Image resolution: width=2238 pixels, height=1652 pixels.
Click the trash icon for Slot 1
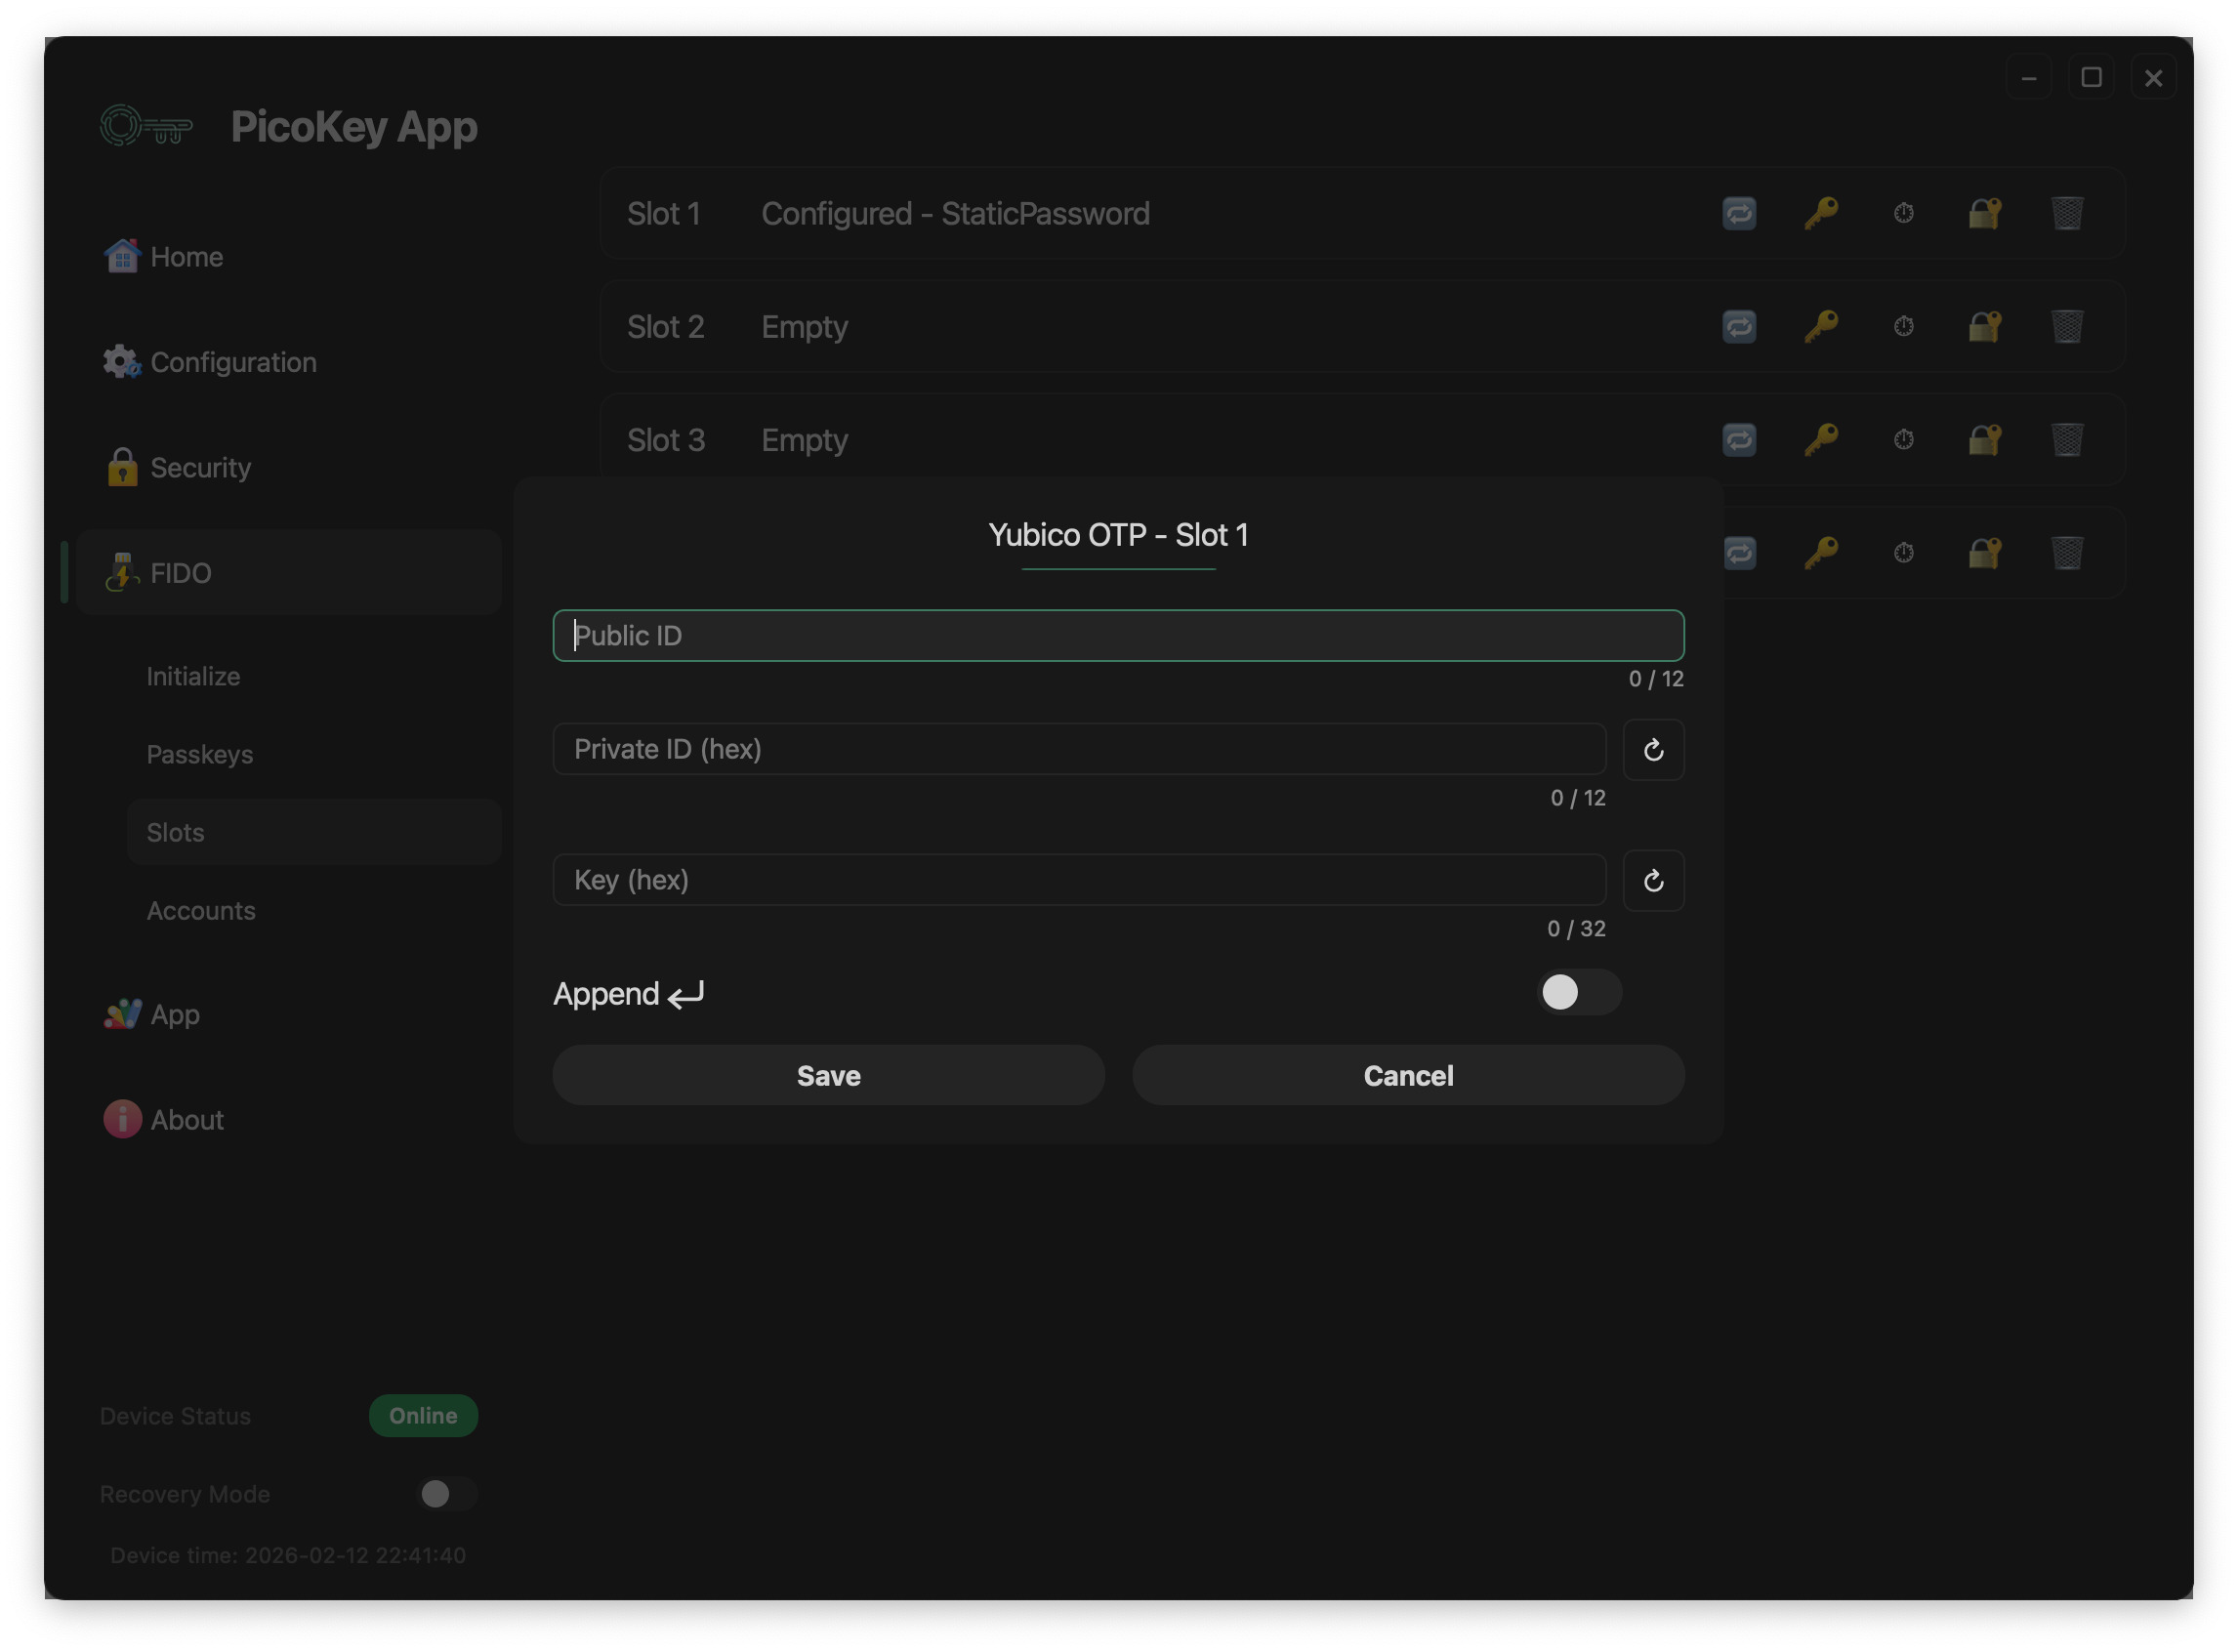point(2067,213)
